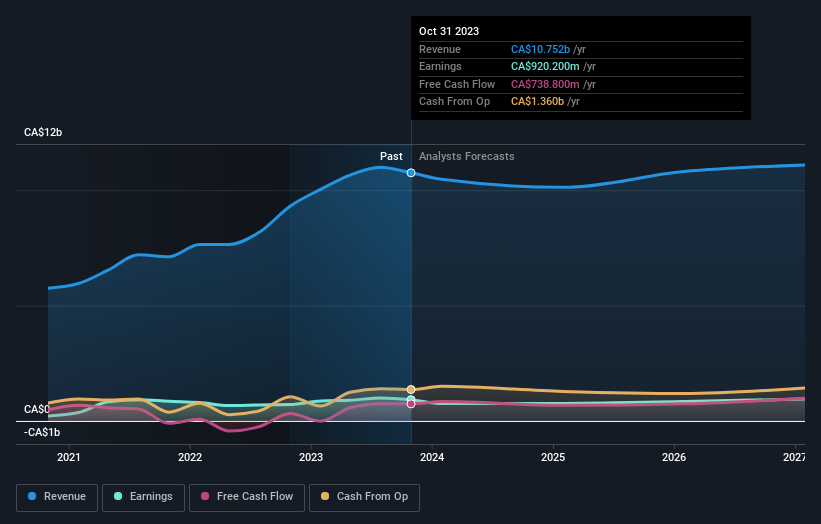The image size is (821, 524).
Task: Click the teal Earnings marker point
Action: click(411, 399)
